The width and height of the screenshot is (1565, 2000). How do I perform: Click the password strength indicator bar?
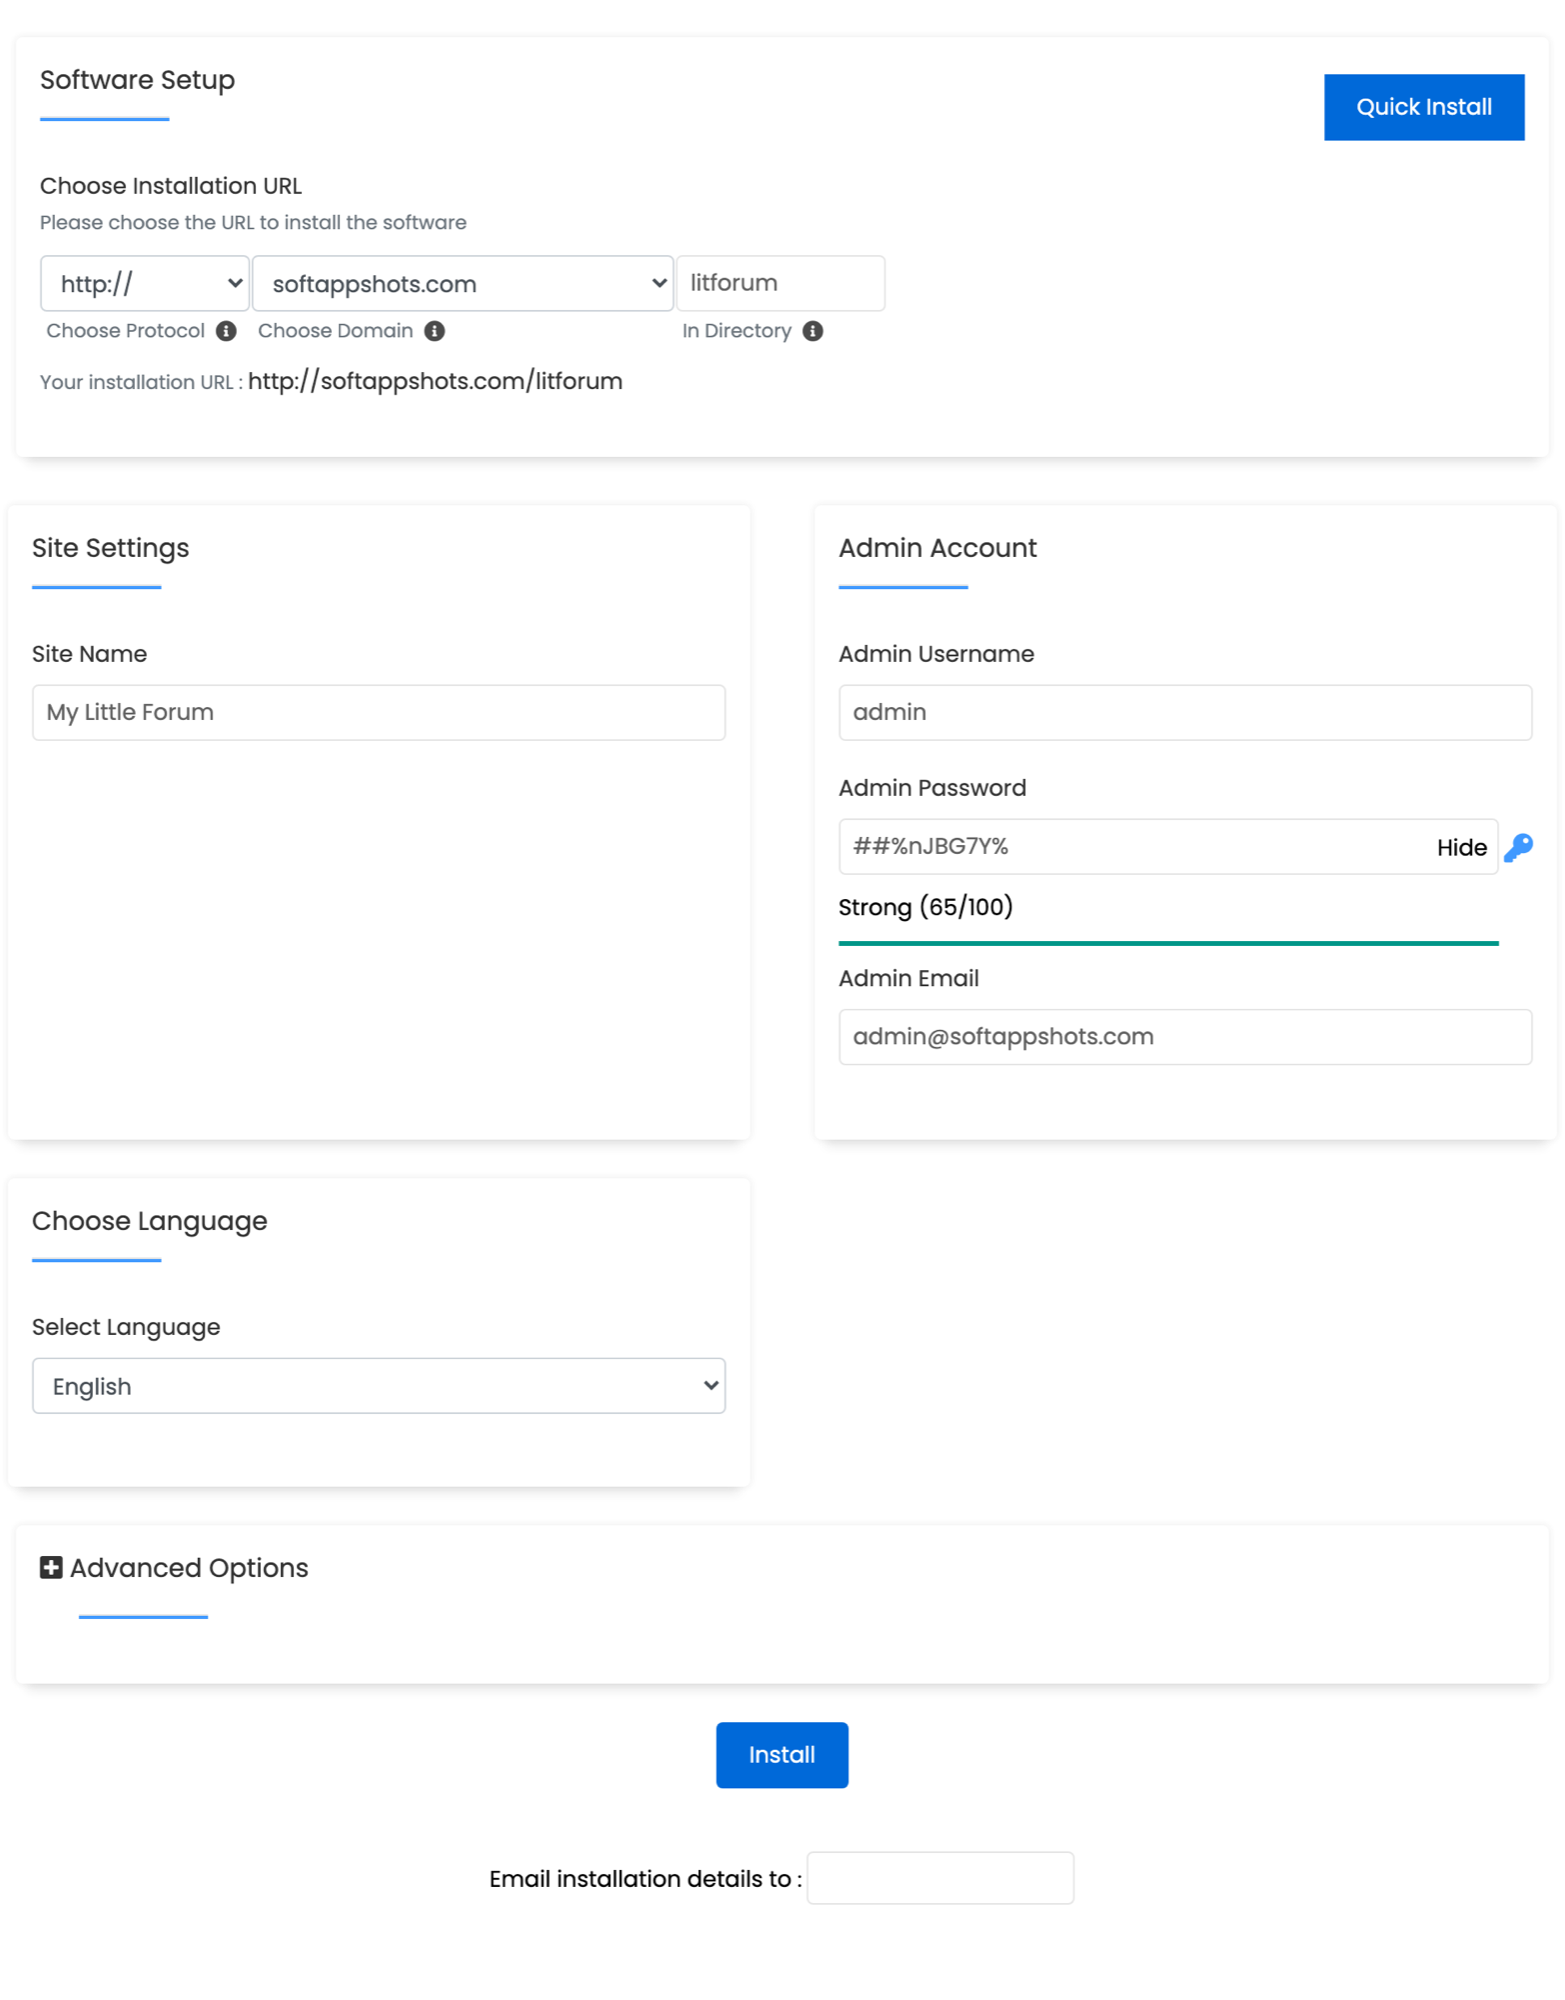click(1167, 942)
